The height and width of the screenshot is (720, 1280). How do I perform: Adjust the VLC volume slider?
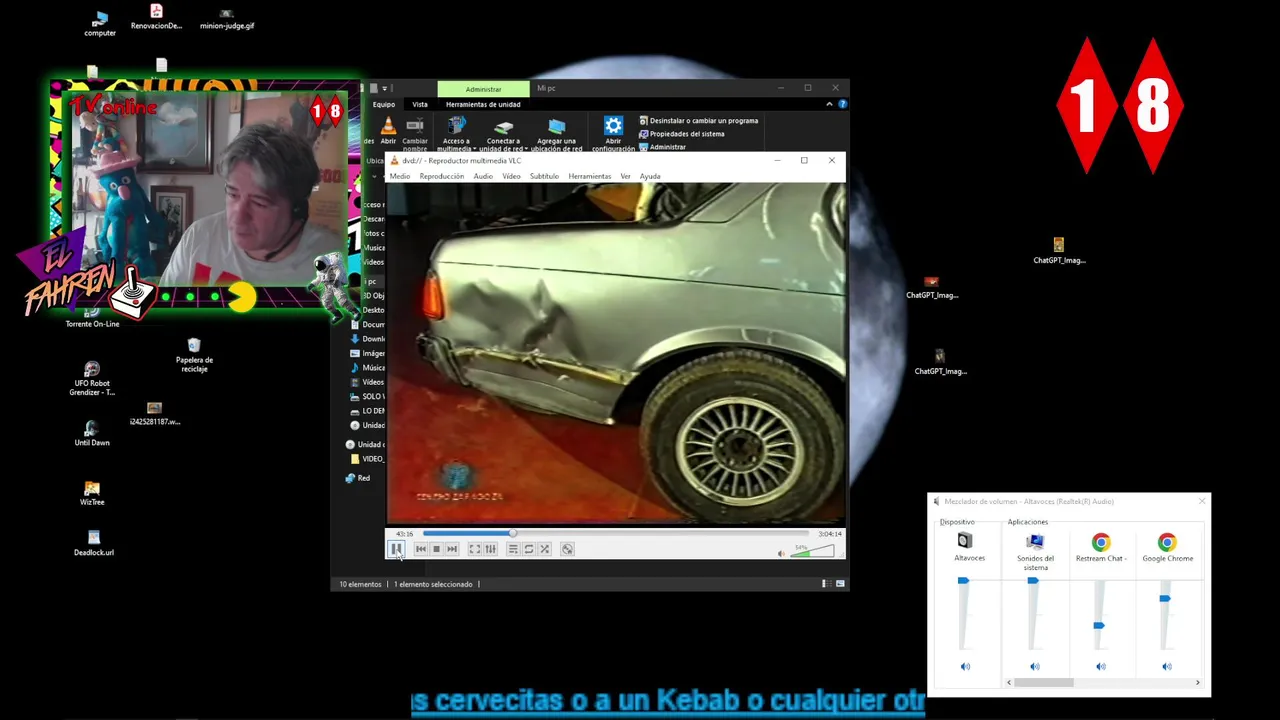(812, 551)
